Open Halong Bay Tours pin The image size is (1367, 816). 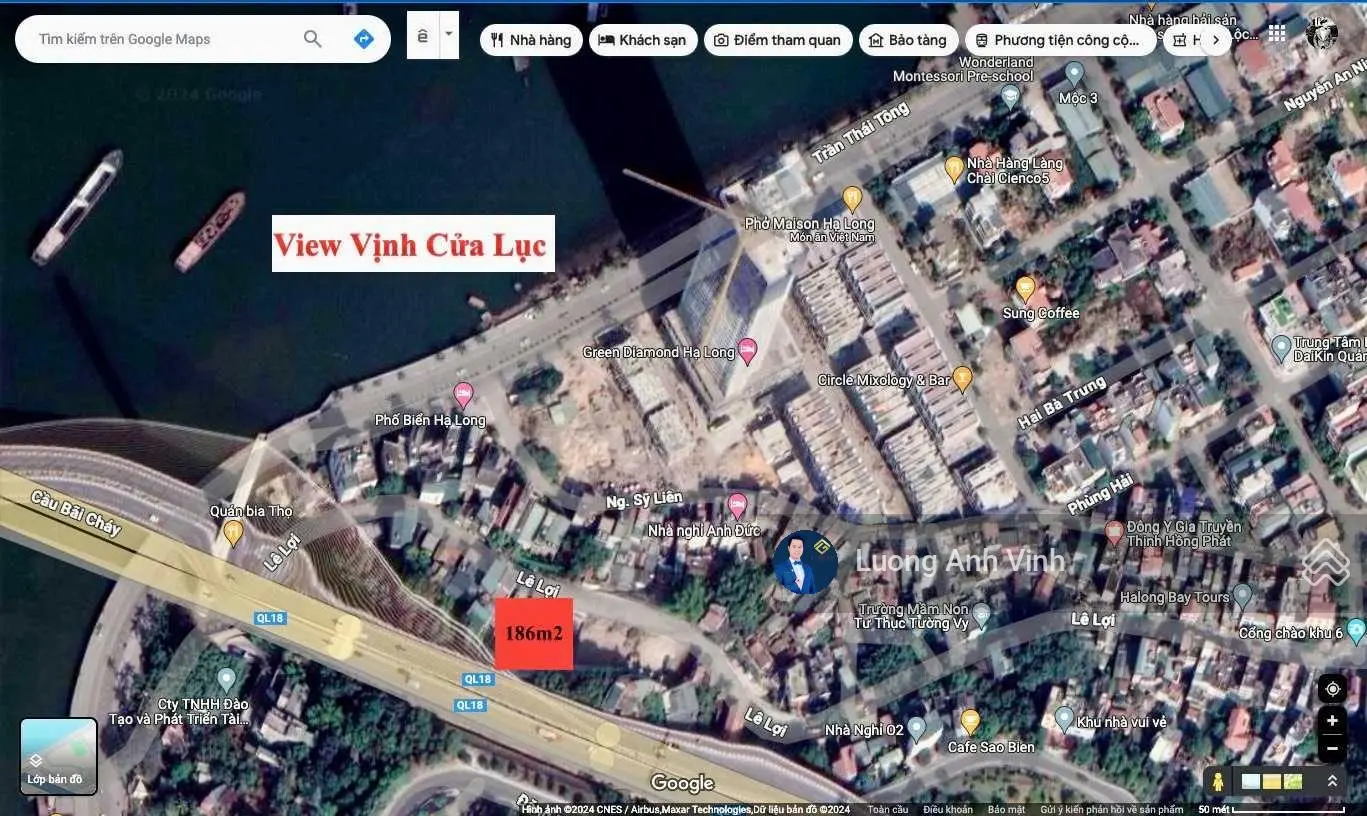1242,596
